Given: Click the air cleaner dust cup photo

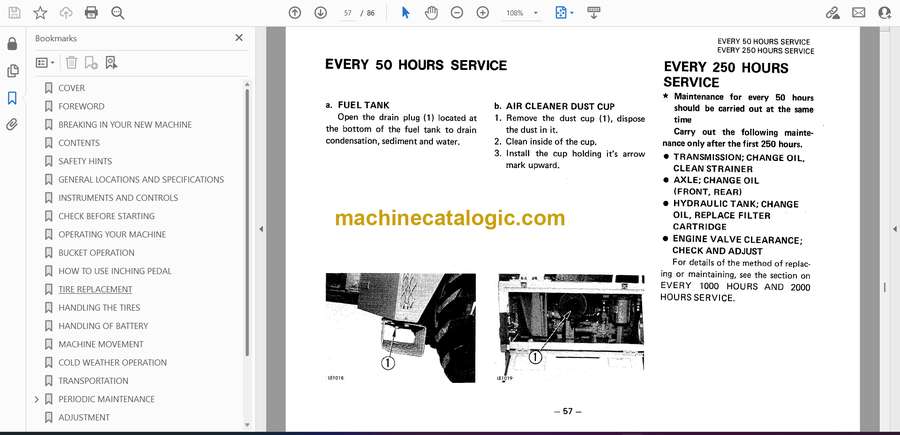Looking at the screenshot, I should tap(571, 328).
